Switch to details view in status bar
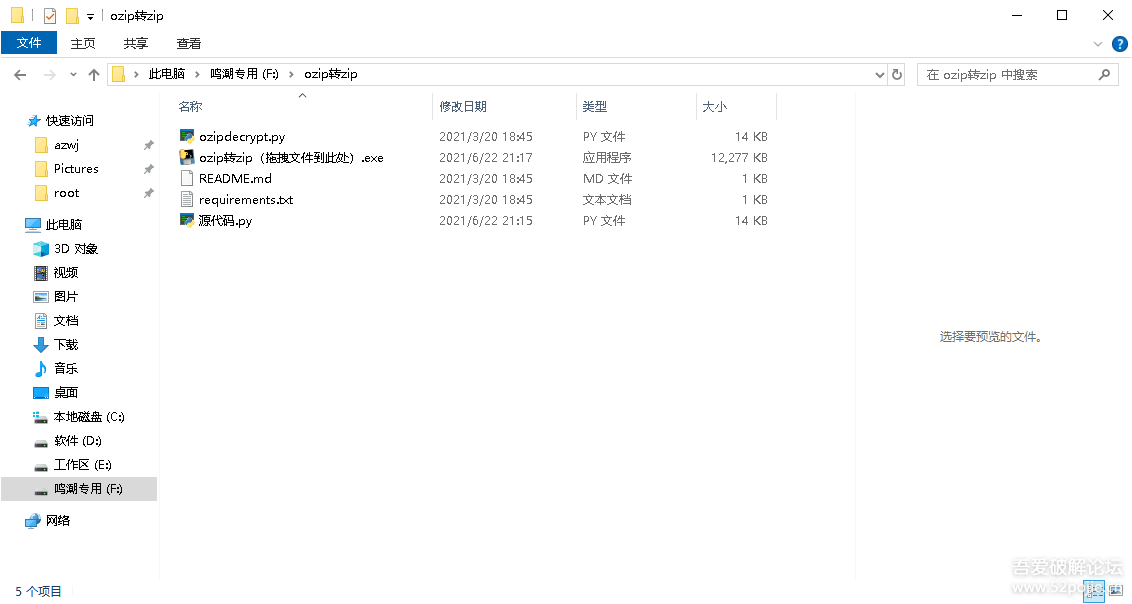 click(1094, 591)
